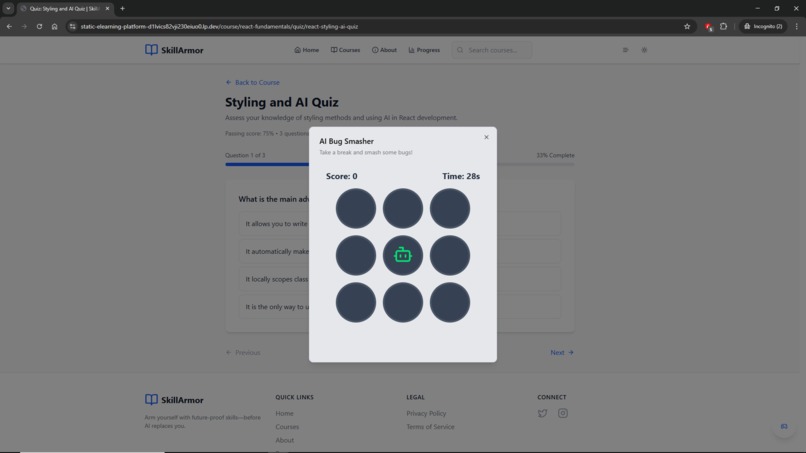This screenshot has width=806, height=453.
Task: Click the bottom-left game hole
Action: 356,302
